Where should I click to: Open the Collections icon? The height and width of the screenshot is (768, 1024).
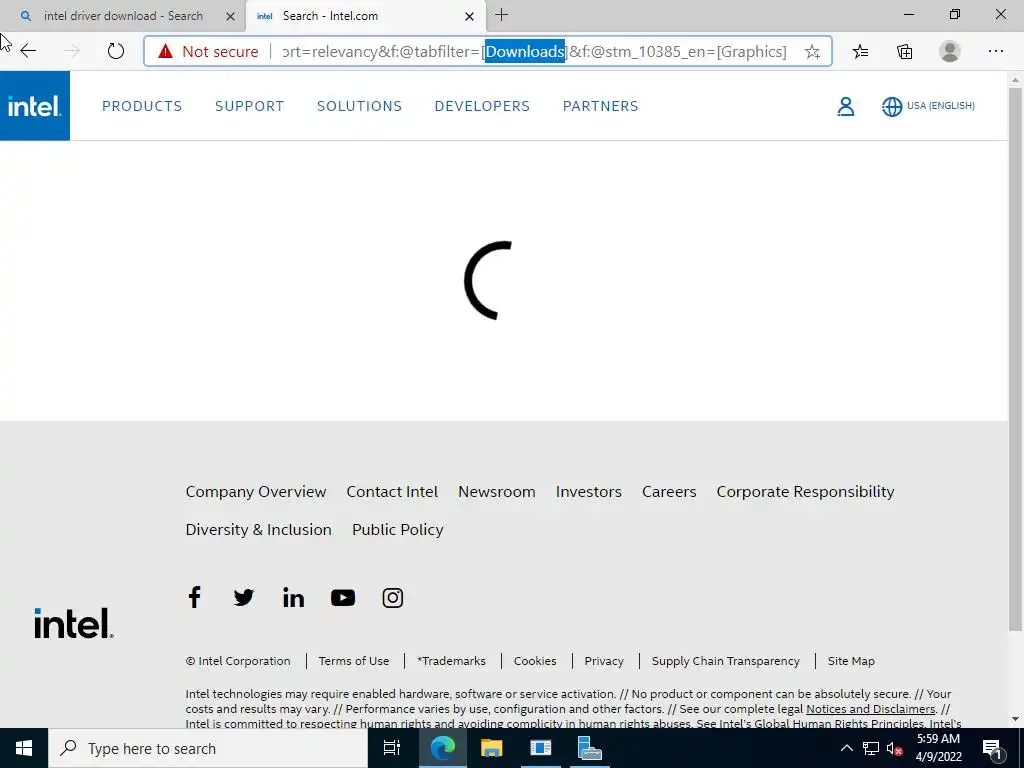(904, 52)
